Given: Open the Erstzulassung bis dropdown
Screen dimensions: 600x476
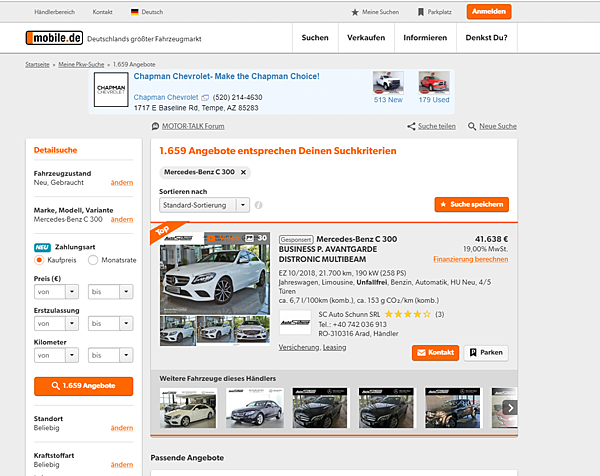Looking at the screenshot, I should click(x=111, y=324).
